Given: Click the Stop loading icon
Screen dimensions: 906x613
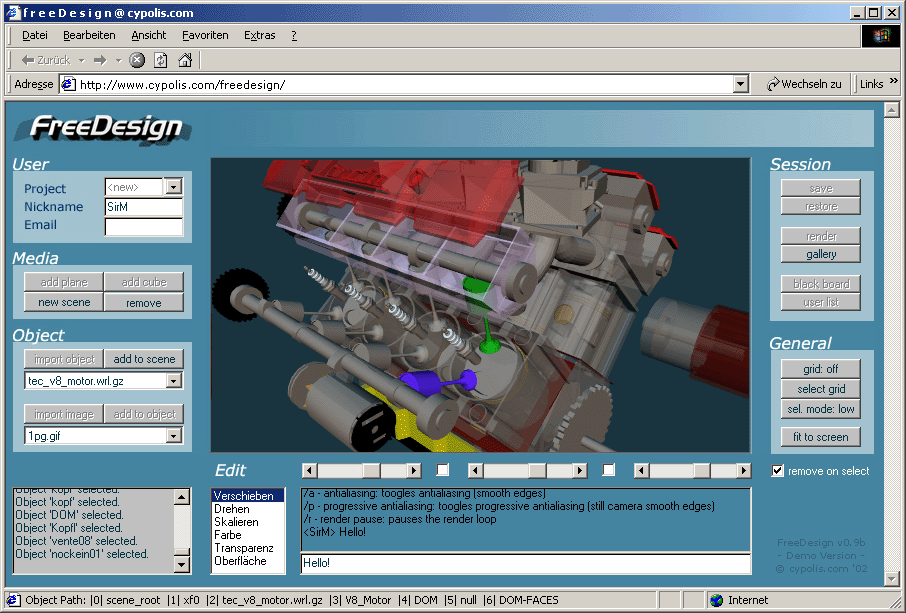Looking at the screenshot, I should (136, 59).
